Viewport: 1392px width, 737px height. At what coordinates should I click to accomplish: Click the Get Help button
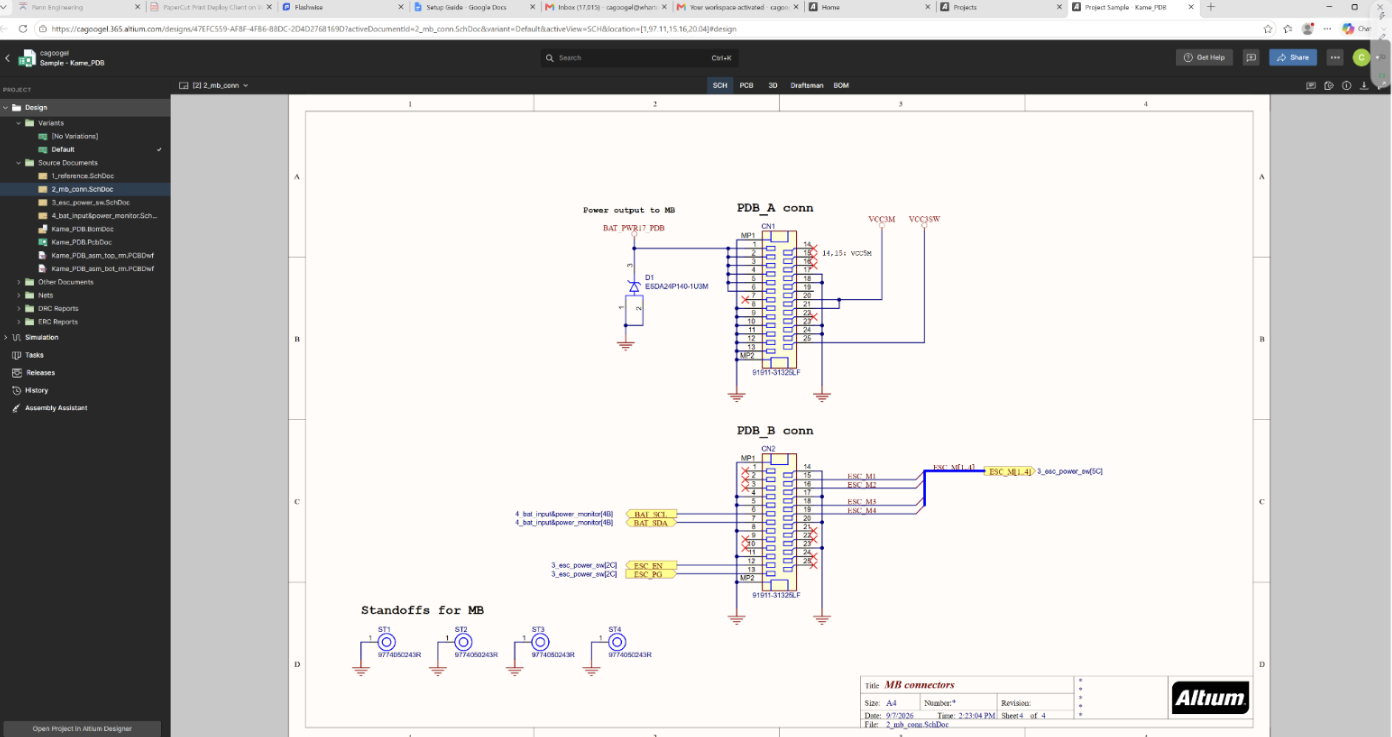click(1204, 57)
